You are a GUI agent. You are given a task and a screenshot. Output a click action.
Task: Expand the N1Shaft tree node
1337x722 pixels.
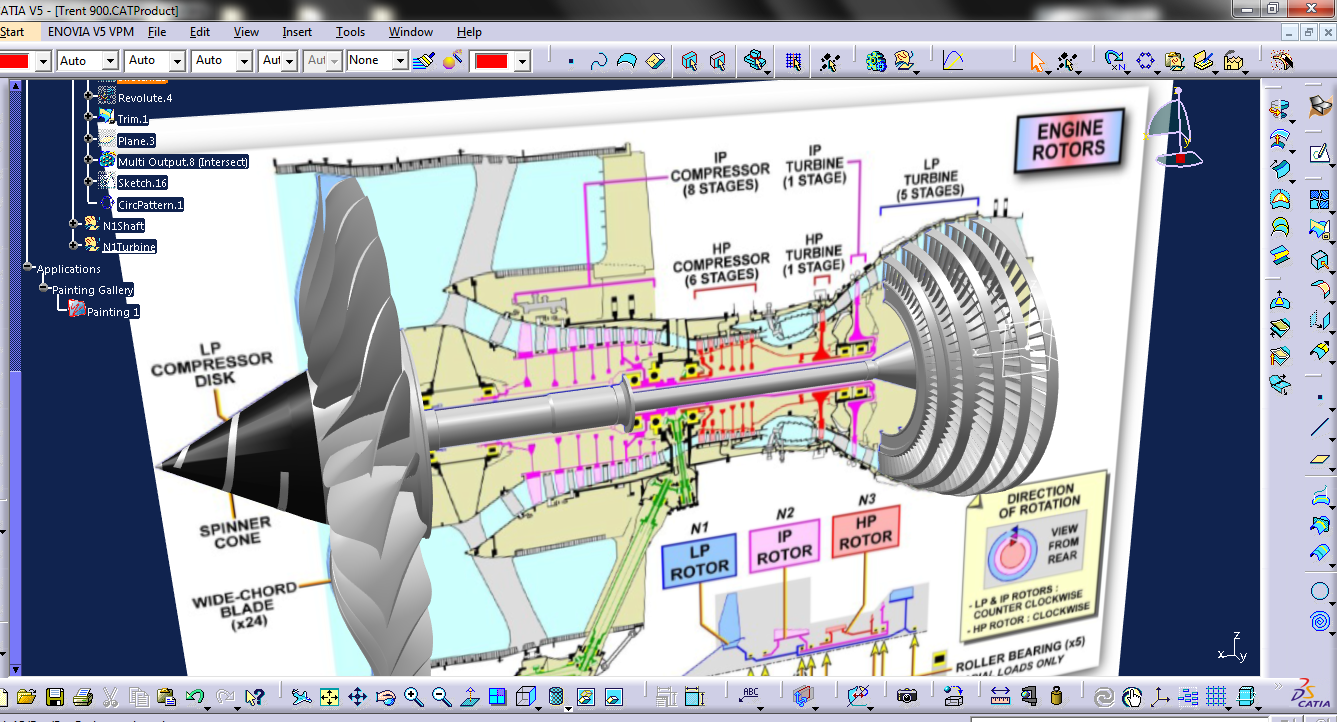point(74,225)
